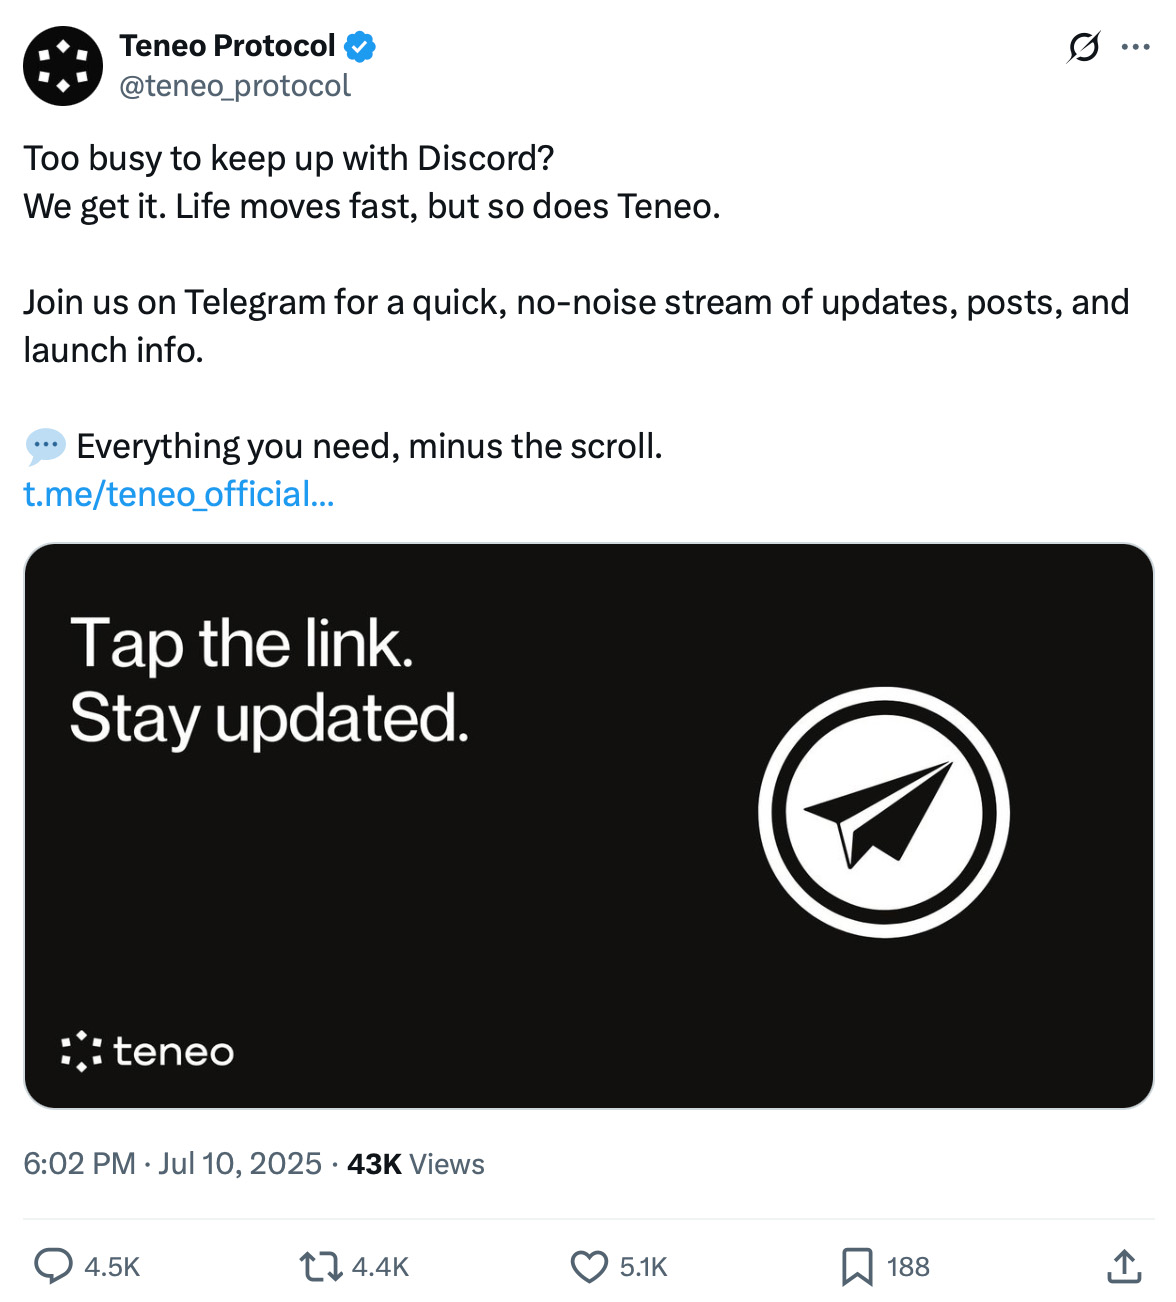
Task: Click the Teneo Protocol profile avatar
Action: (62, 65)
